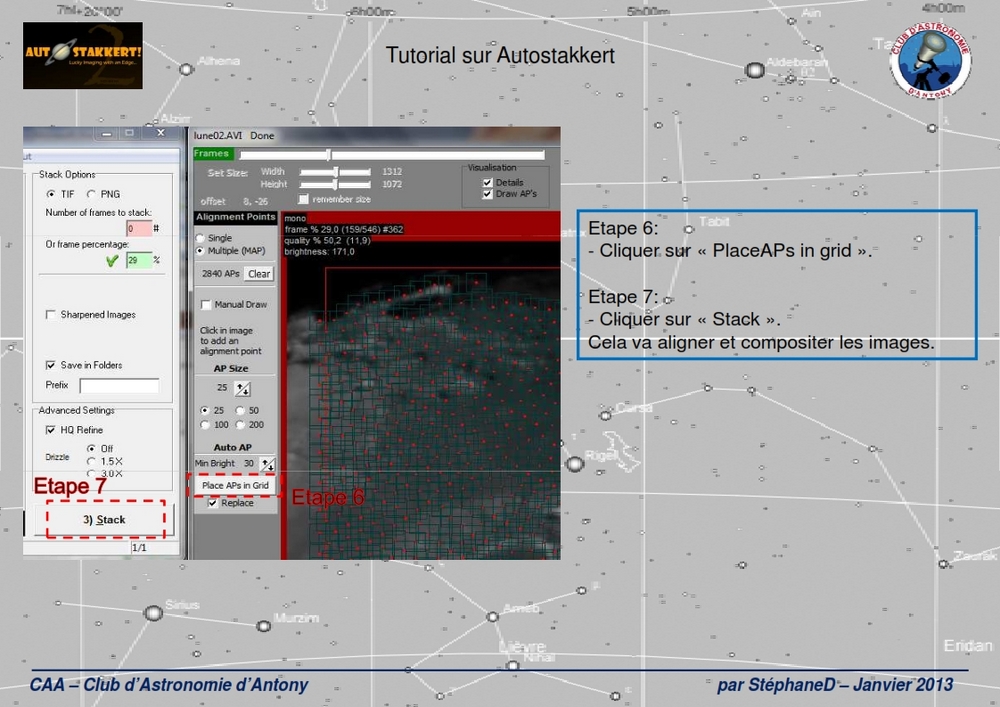Click the number of frames to stack field
1000x707 pixels.
point(138,228)
